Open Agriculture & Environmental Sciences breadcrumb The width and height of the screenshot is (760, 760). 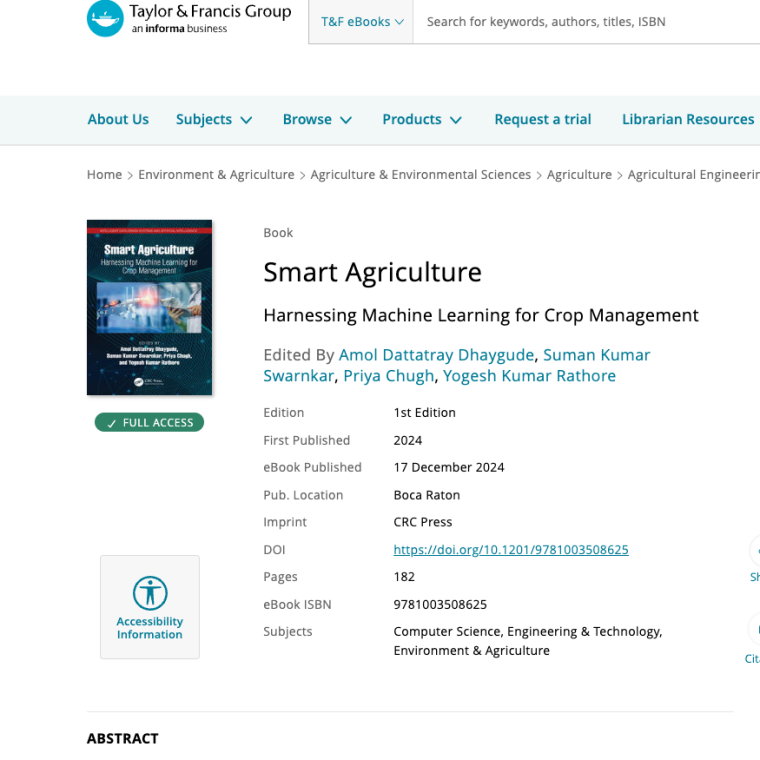(421, 174)
